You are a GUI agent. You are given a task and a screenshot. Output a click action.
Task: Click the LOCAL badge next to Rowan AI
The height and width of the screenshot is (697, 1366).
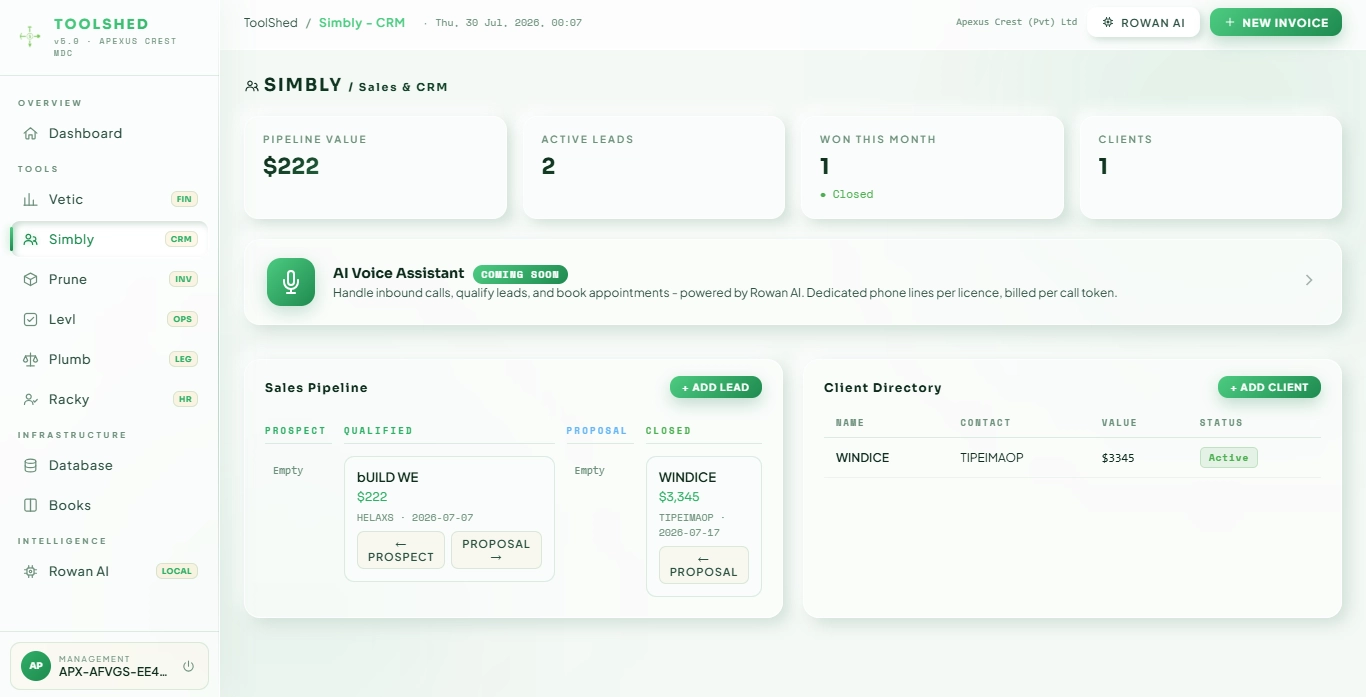coord(177,571)
